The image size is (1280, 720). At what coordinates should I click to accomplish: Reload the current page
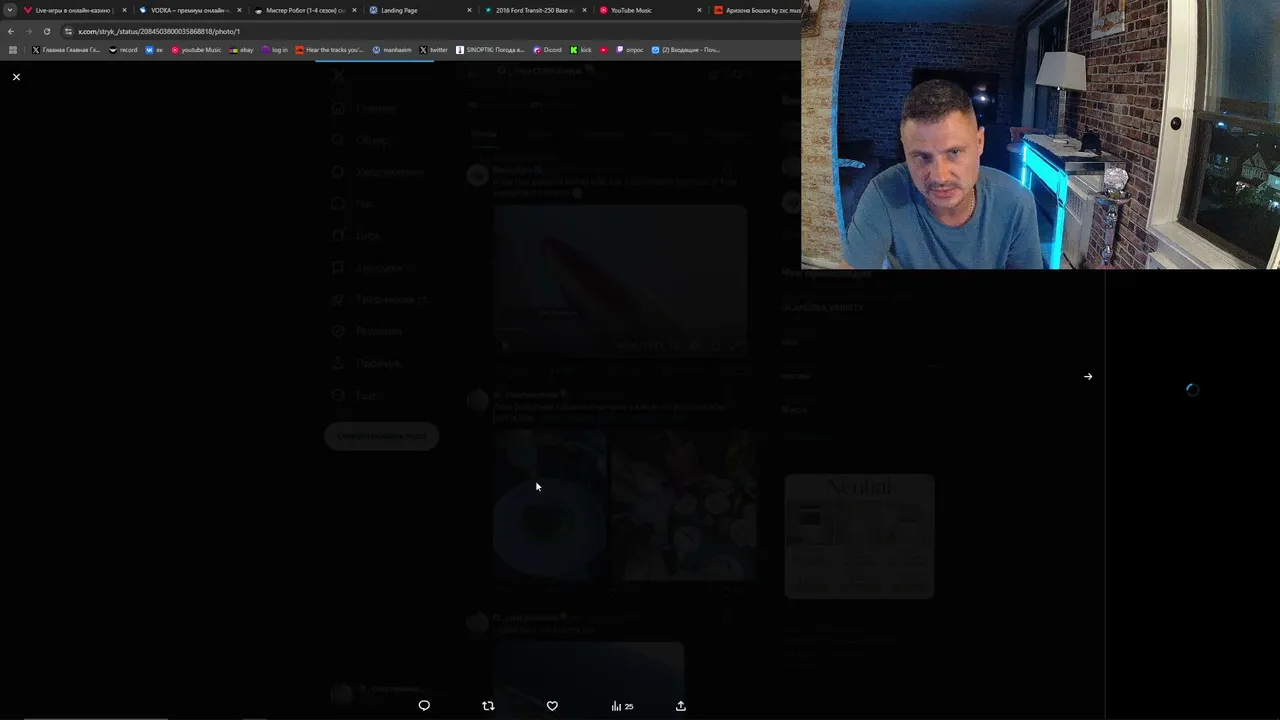coord(46,31)
